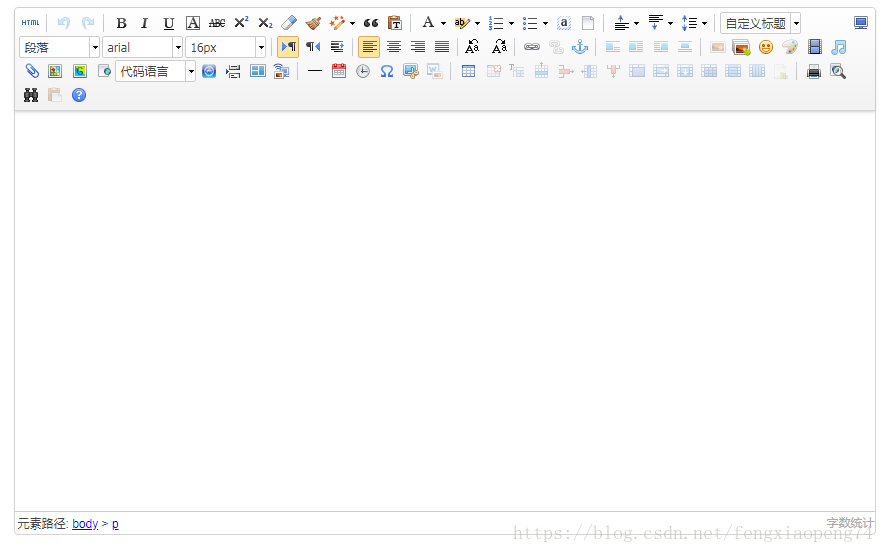
Task: Click the paste as plain text icon
Action: click(x=395, y=23)
